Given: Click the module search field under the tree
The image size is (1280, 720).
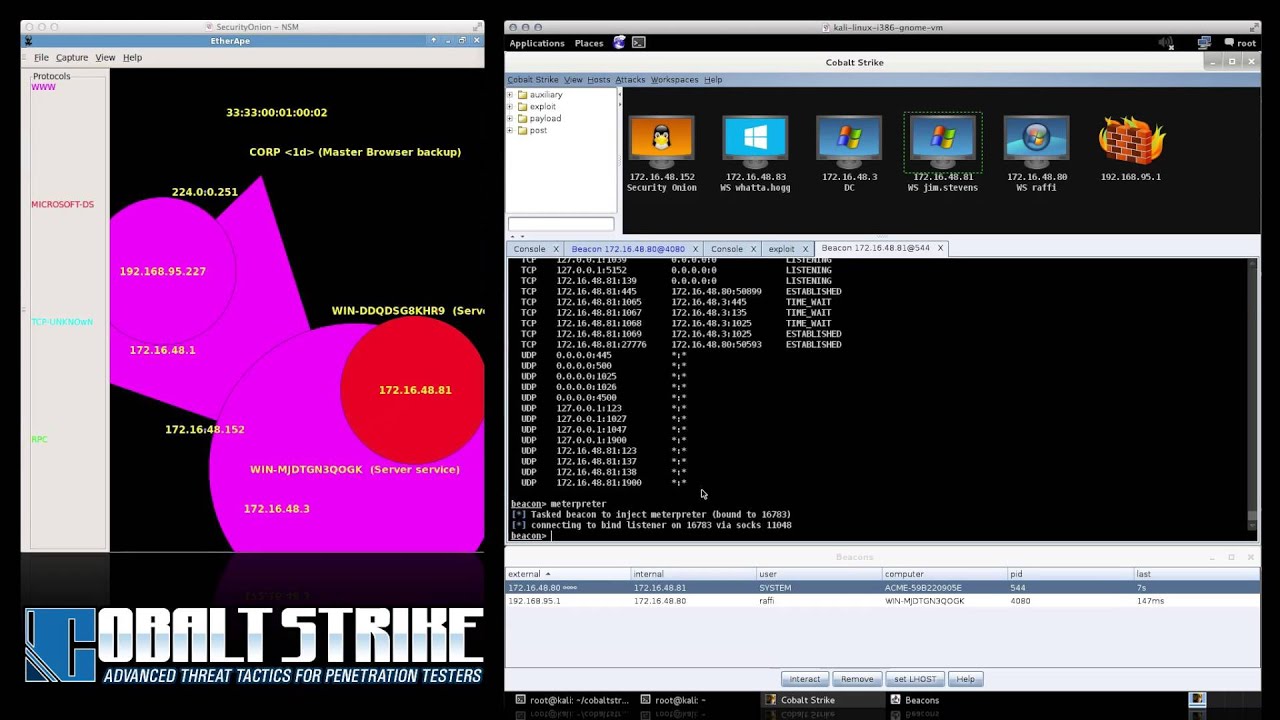Looking at the screenshot, I should point(561,224).
